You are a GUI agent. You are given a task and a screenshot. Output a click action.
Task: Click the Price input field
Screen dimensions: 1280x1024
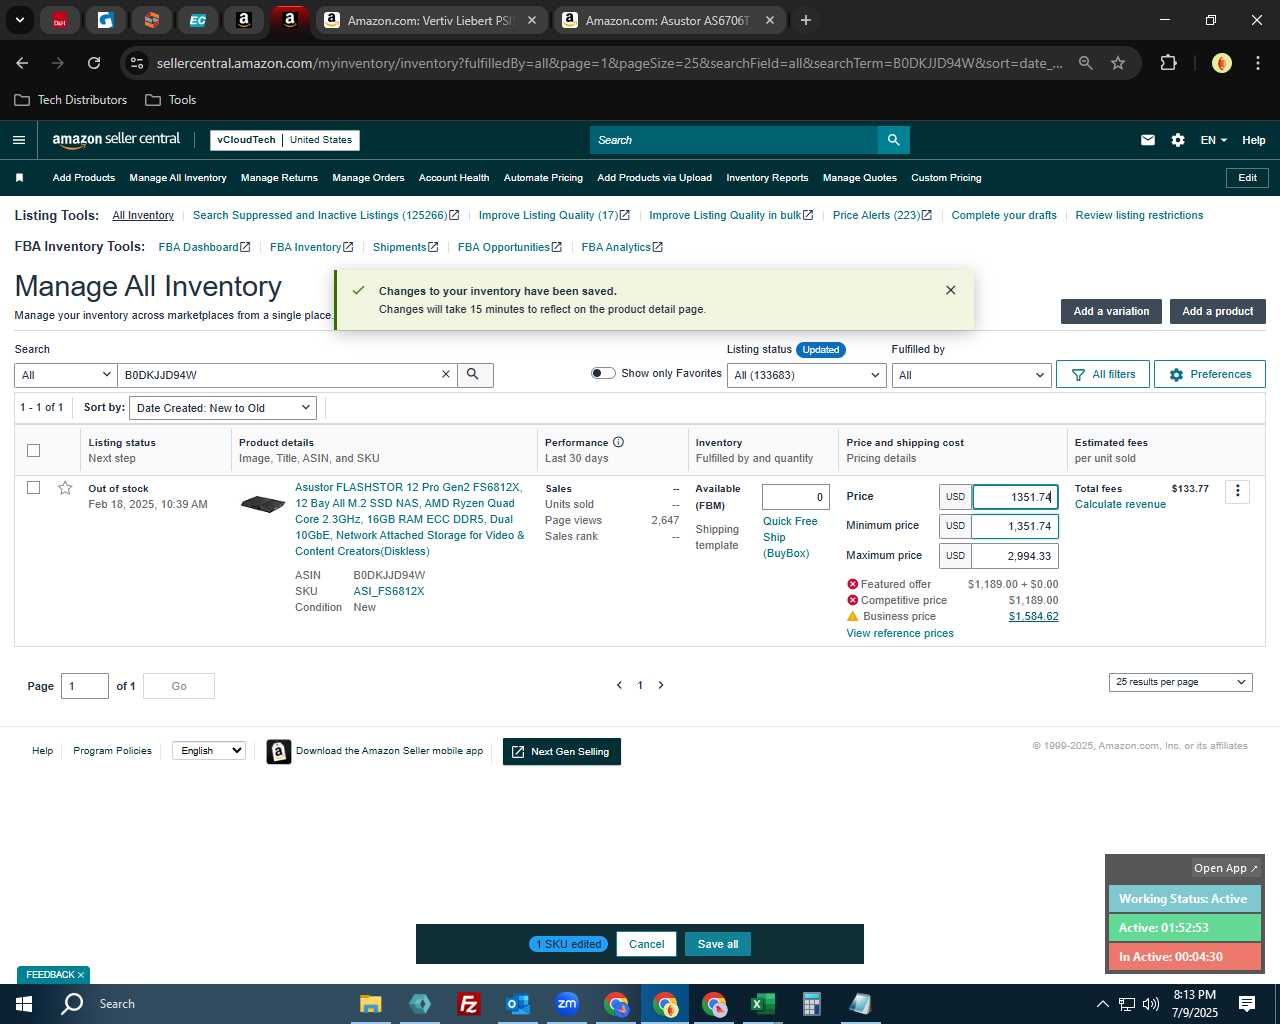tap(1015, 497)
